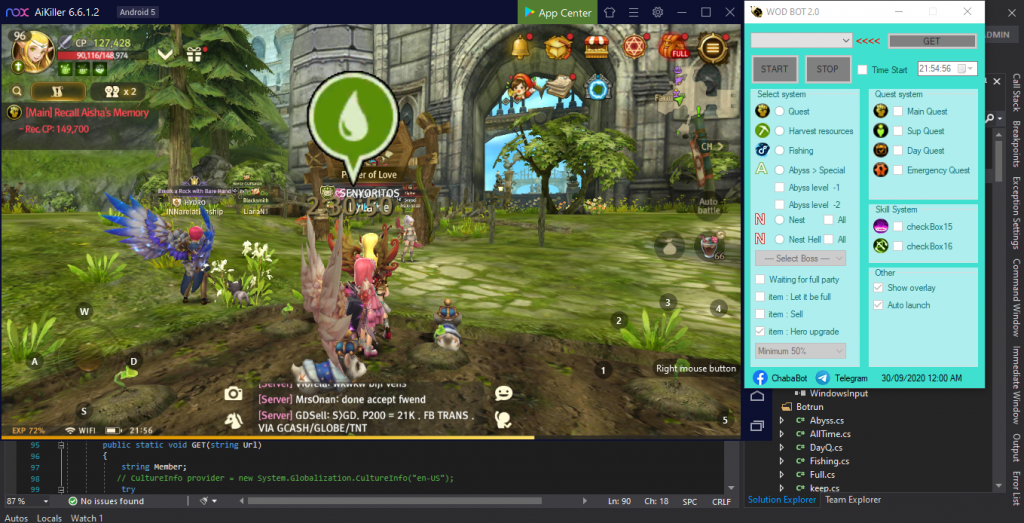Viewport: 1024px width, 523px height.
Task: Expand the Fishing.cs tree node
Action: coord(782,461)
